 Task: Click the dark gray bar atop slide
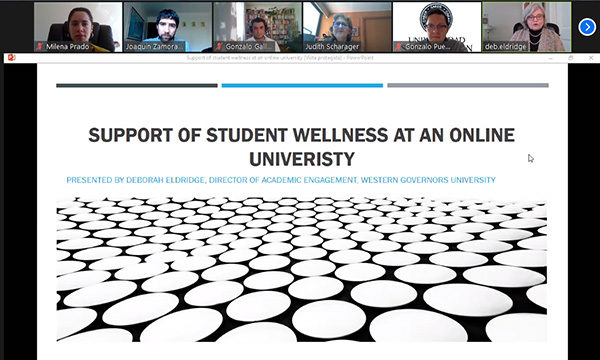[x=137, y=86]
